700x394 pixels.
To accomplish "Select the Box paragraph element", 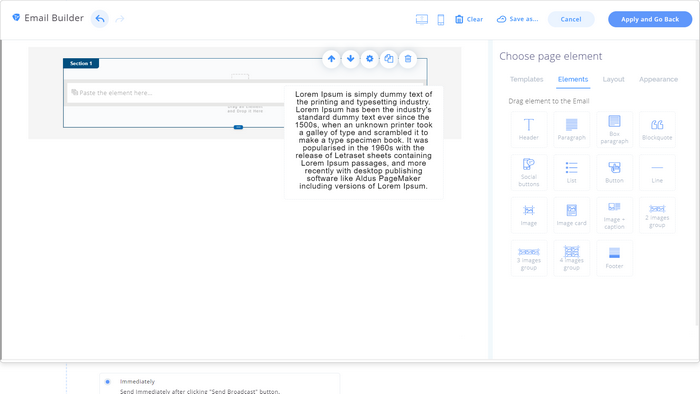I will click(x=614, y=129).
